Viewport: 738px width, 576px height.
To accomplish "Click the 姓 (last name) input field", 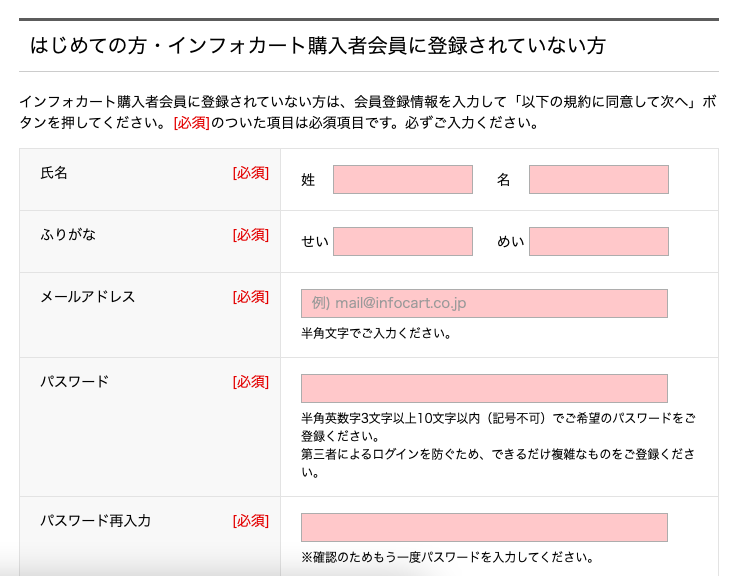I will (402, 180).
